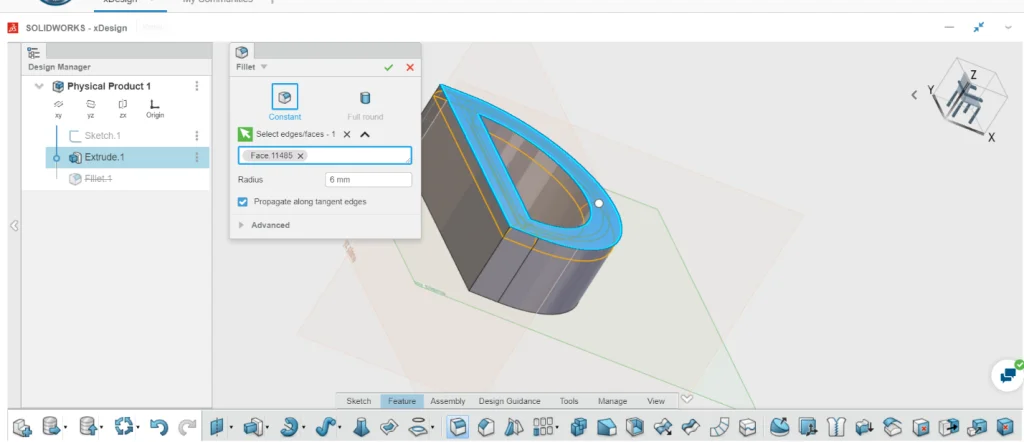Click the green checkmark to confirm Fillet
1024x442 pixels.
(388, 67)
